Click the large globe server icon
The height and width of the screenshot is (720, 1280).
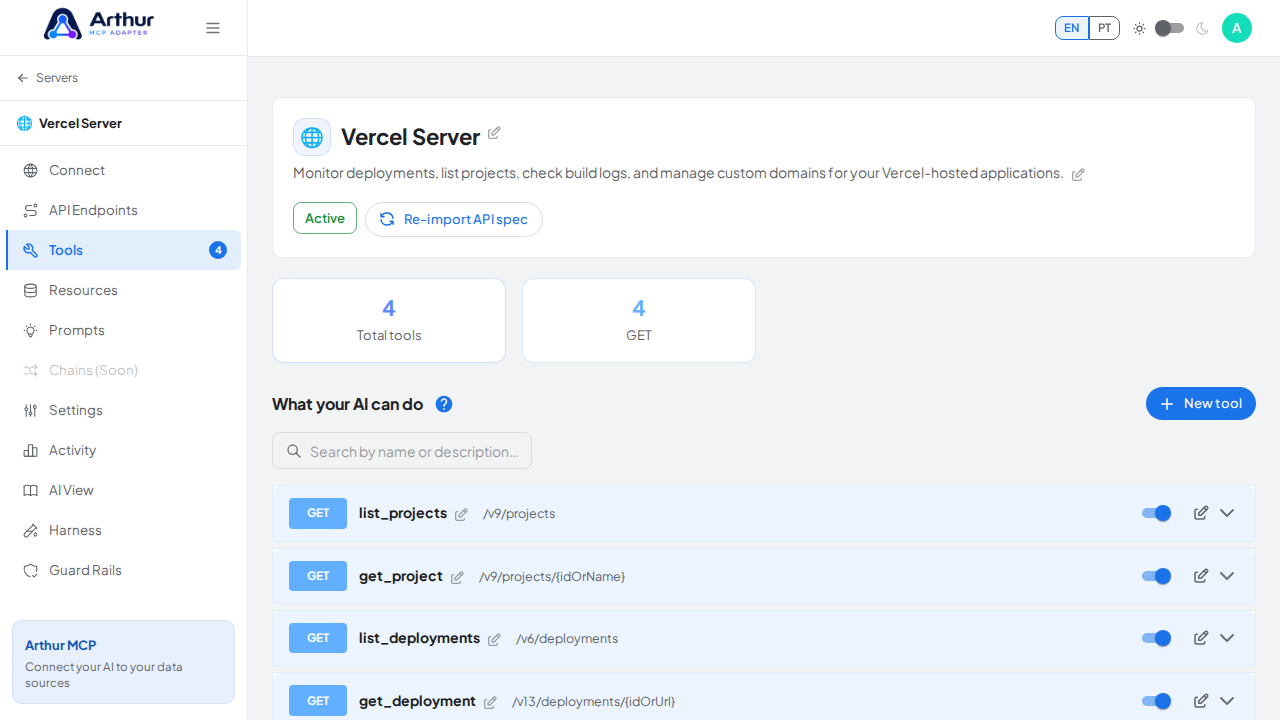coord(312,137)
